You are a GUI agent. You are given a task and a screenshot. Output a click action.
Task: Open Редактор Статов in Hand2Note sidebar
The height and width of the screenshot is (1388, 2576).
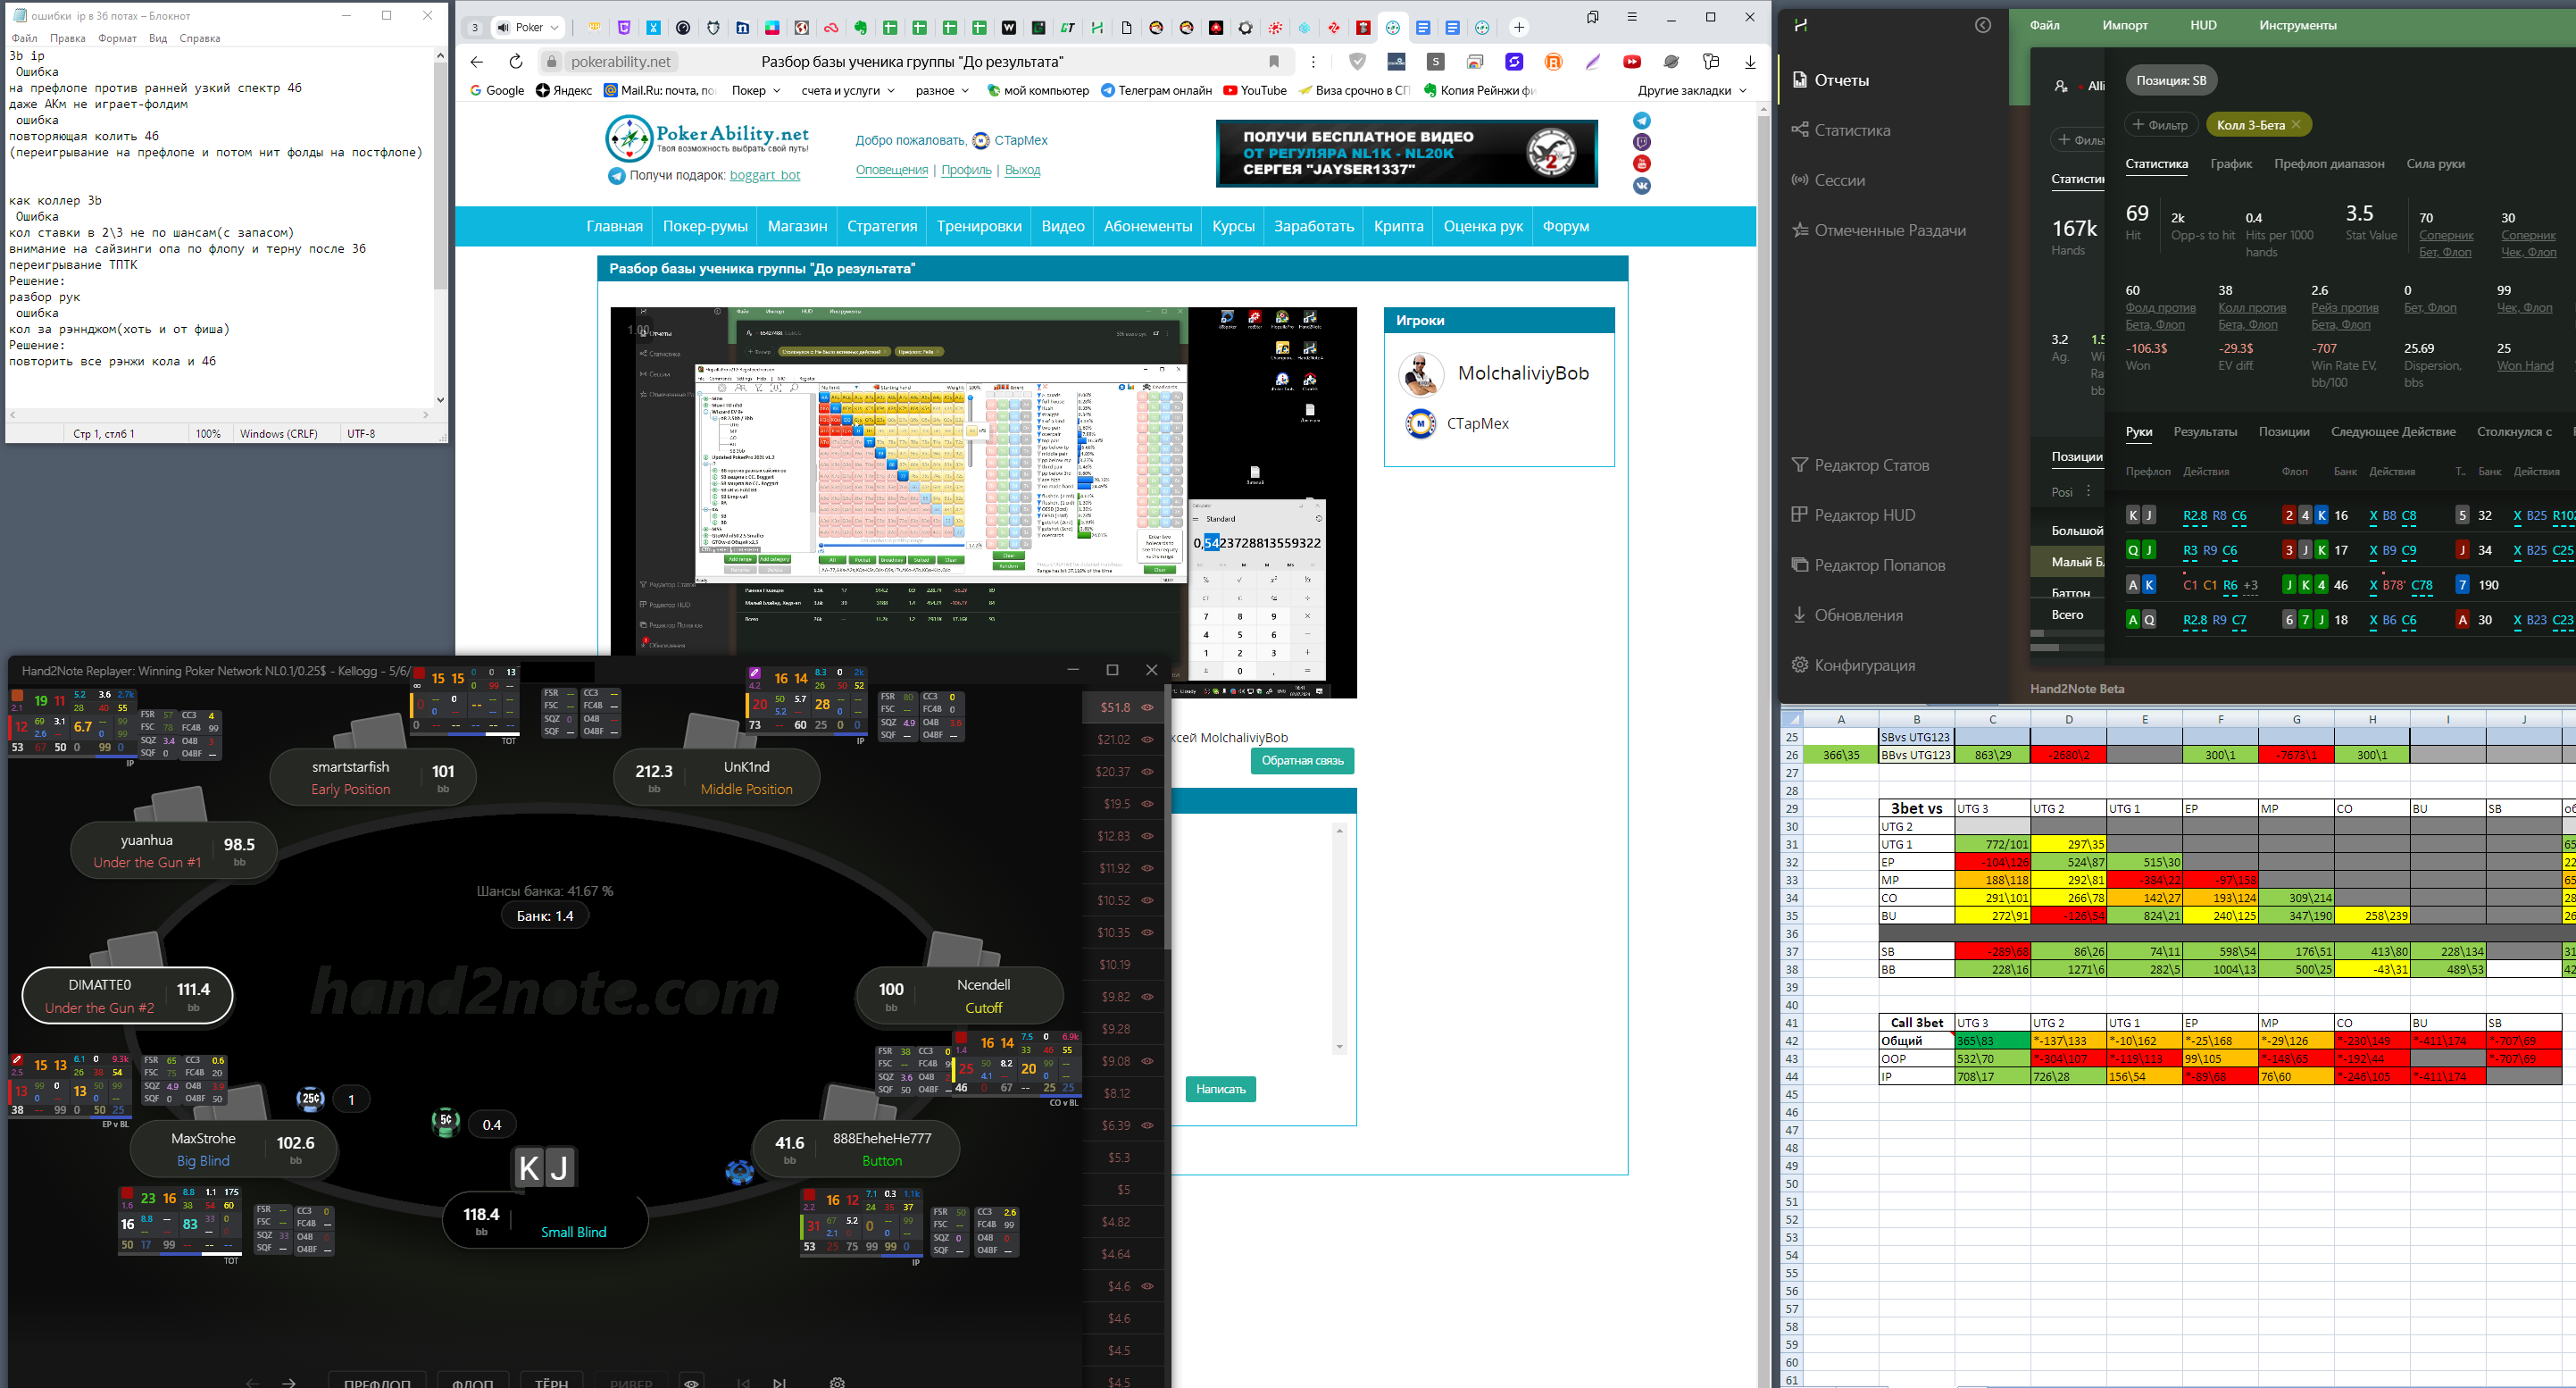[1860, 465]
